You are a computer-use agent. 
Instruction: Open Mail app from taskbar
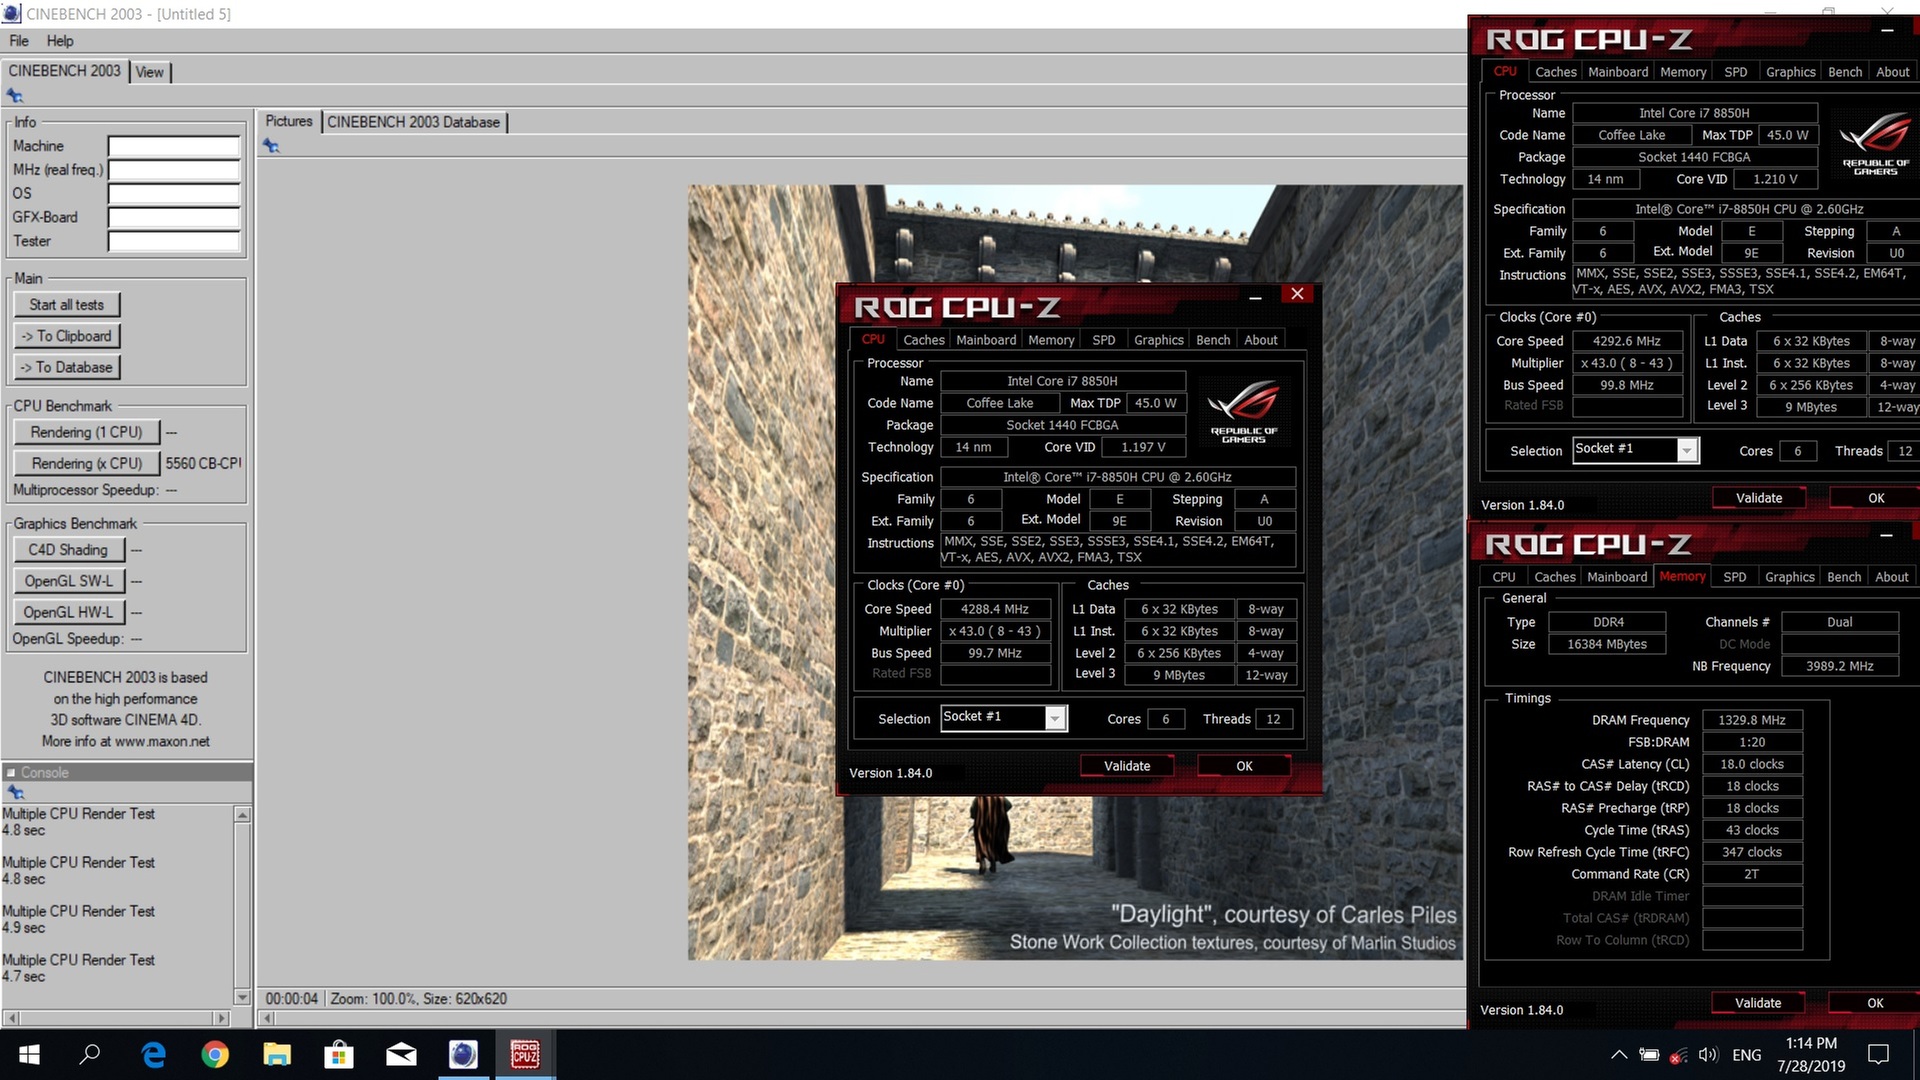[x=401, y=1054]
